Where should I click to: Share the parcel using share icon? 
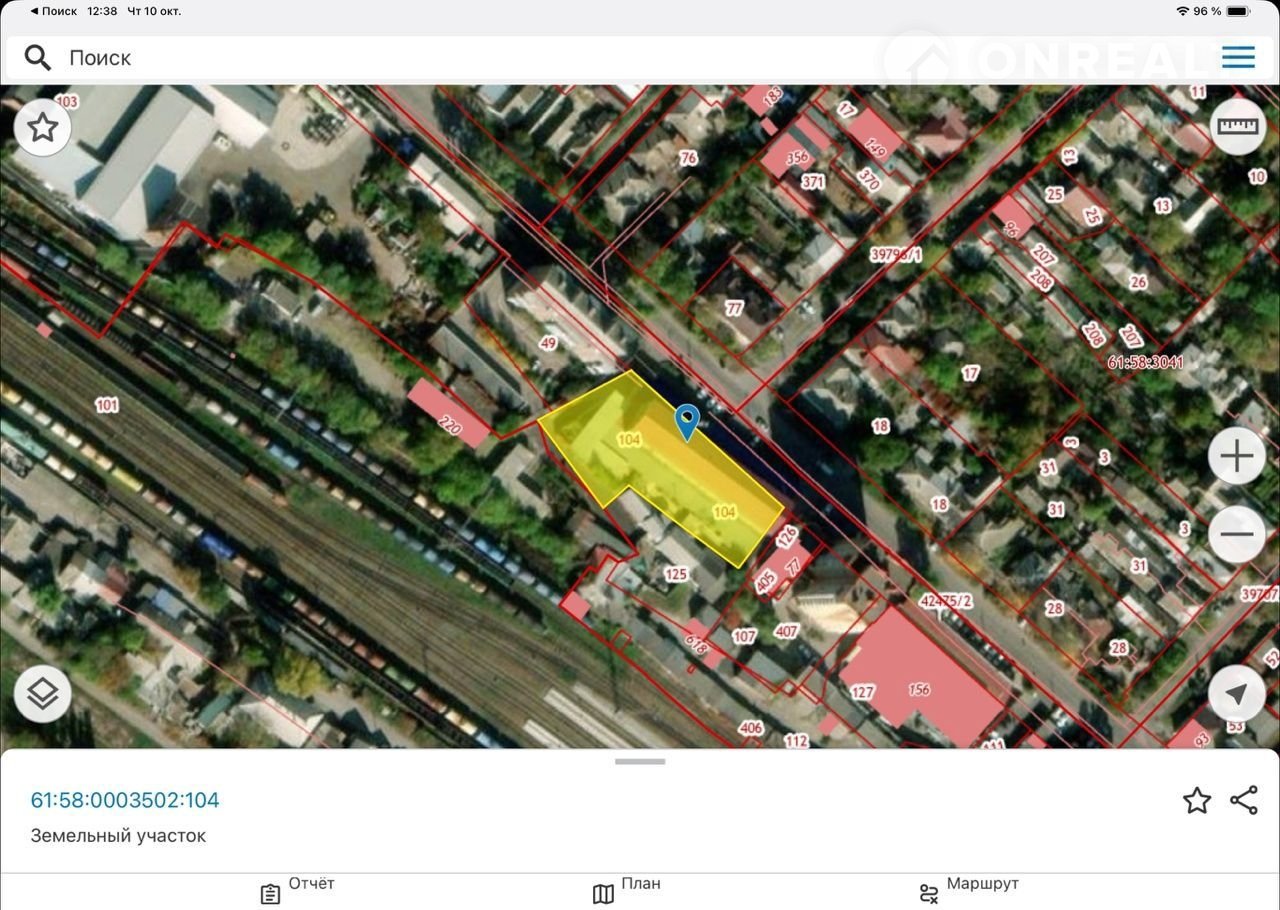1244,800
